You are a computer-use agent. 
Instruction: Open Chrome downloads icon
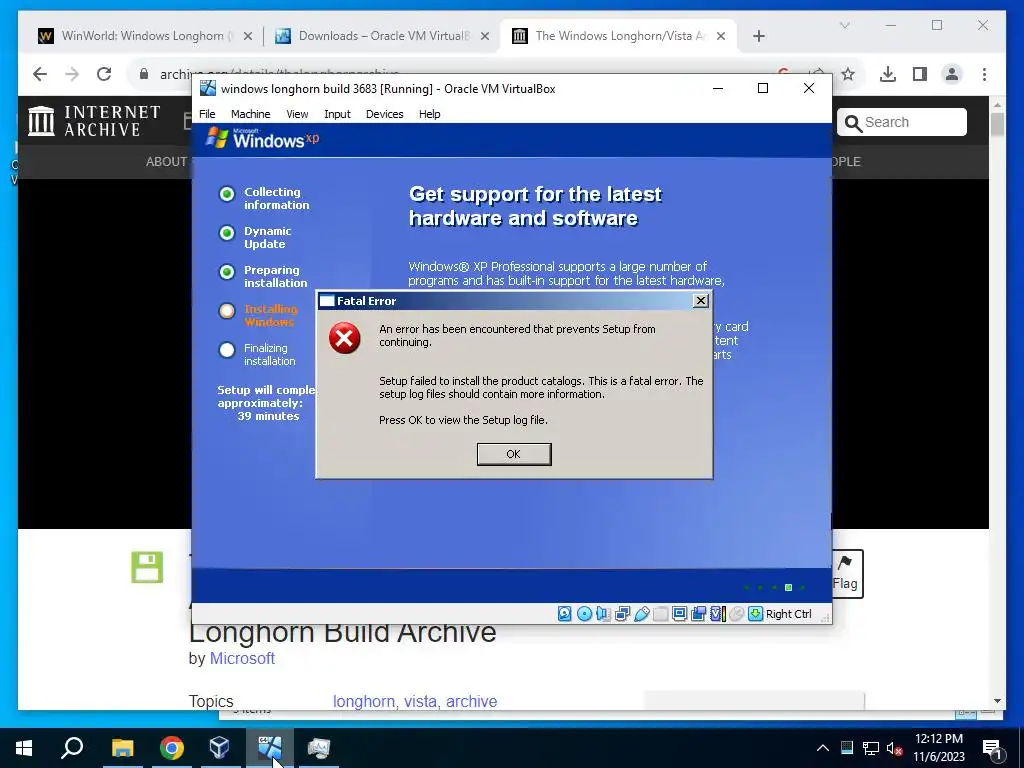888,74
